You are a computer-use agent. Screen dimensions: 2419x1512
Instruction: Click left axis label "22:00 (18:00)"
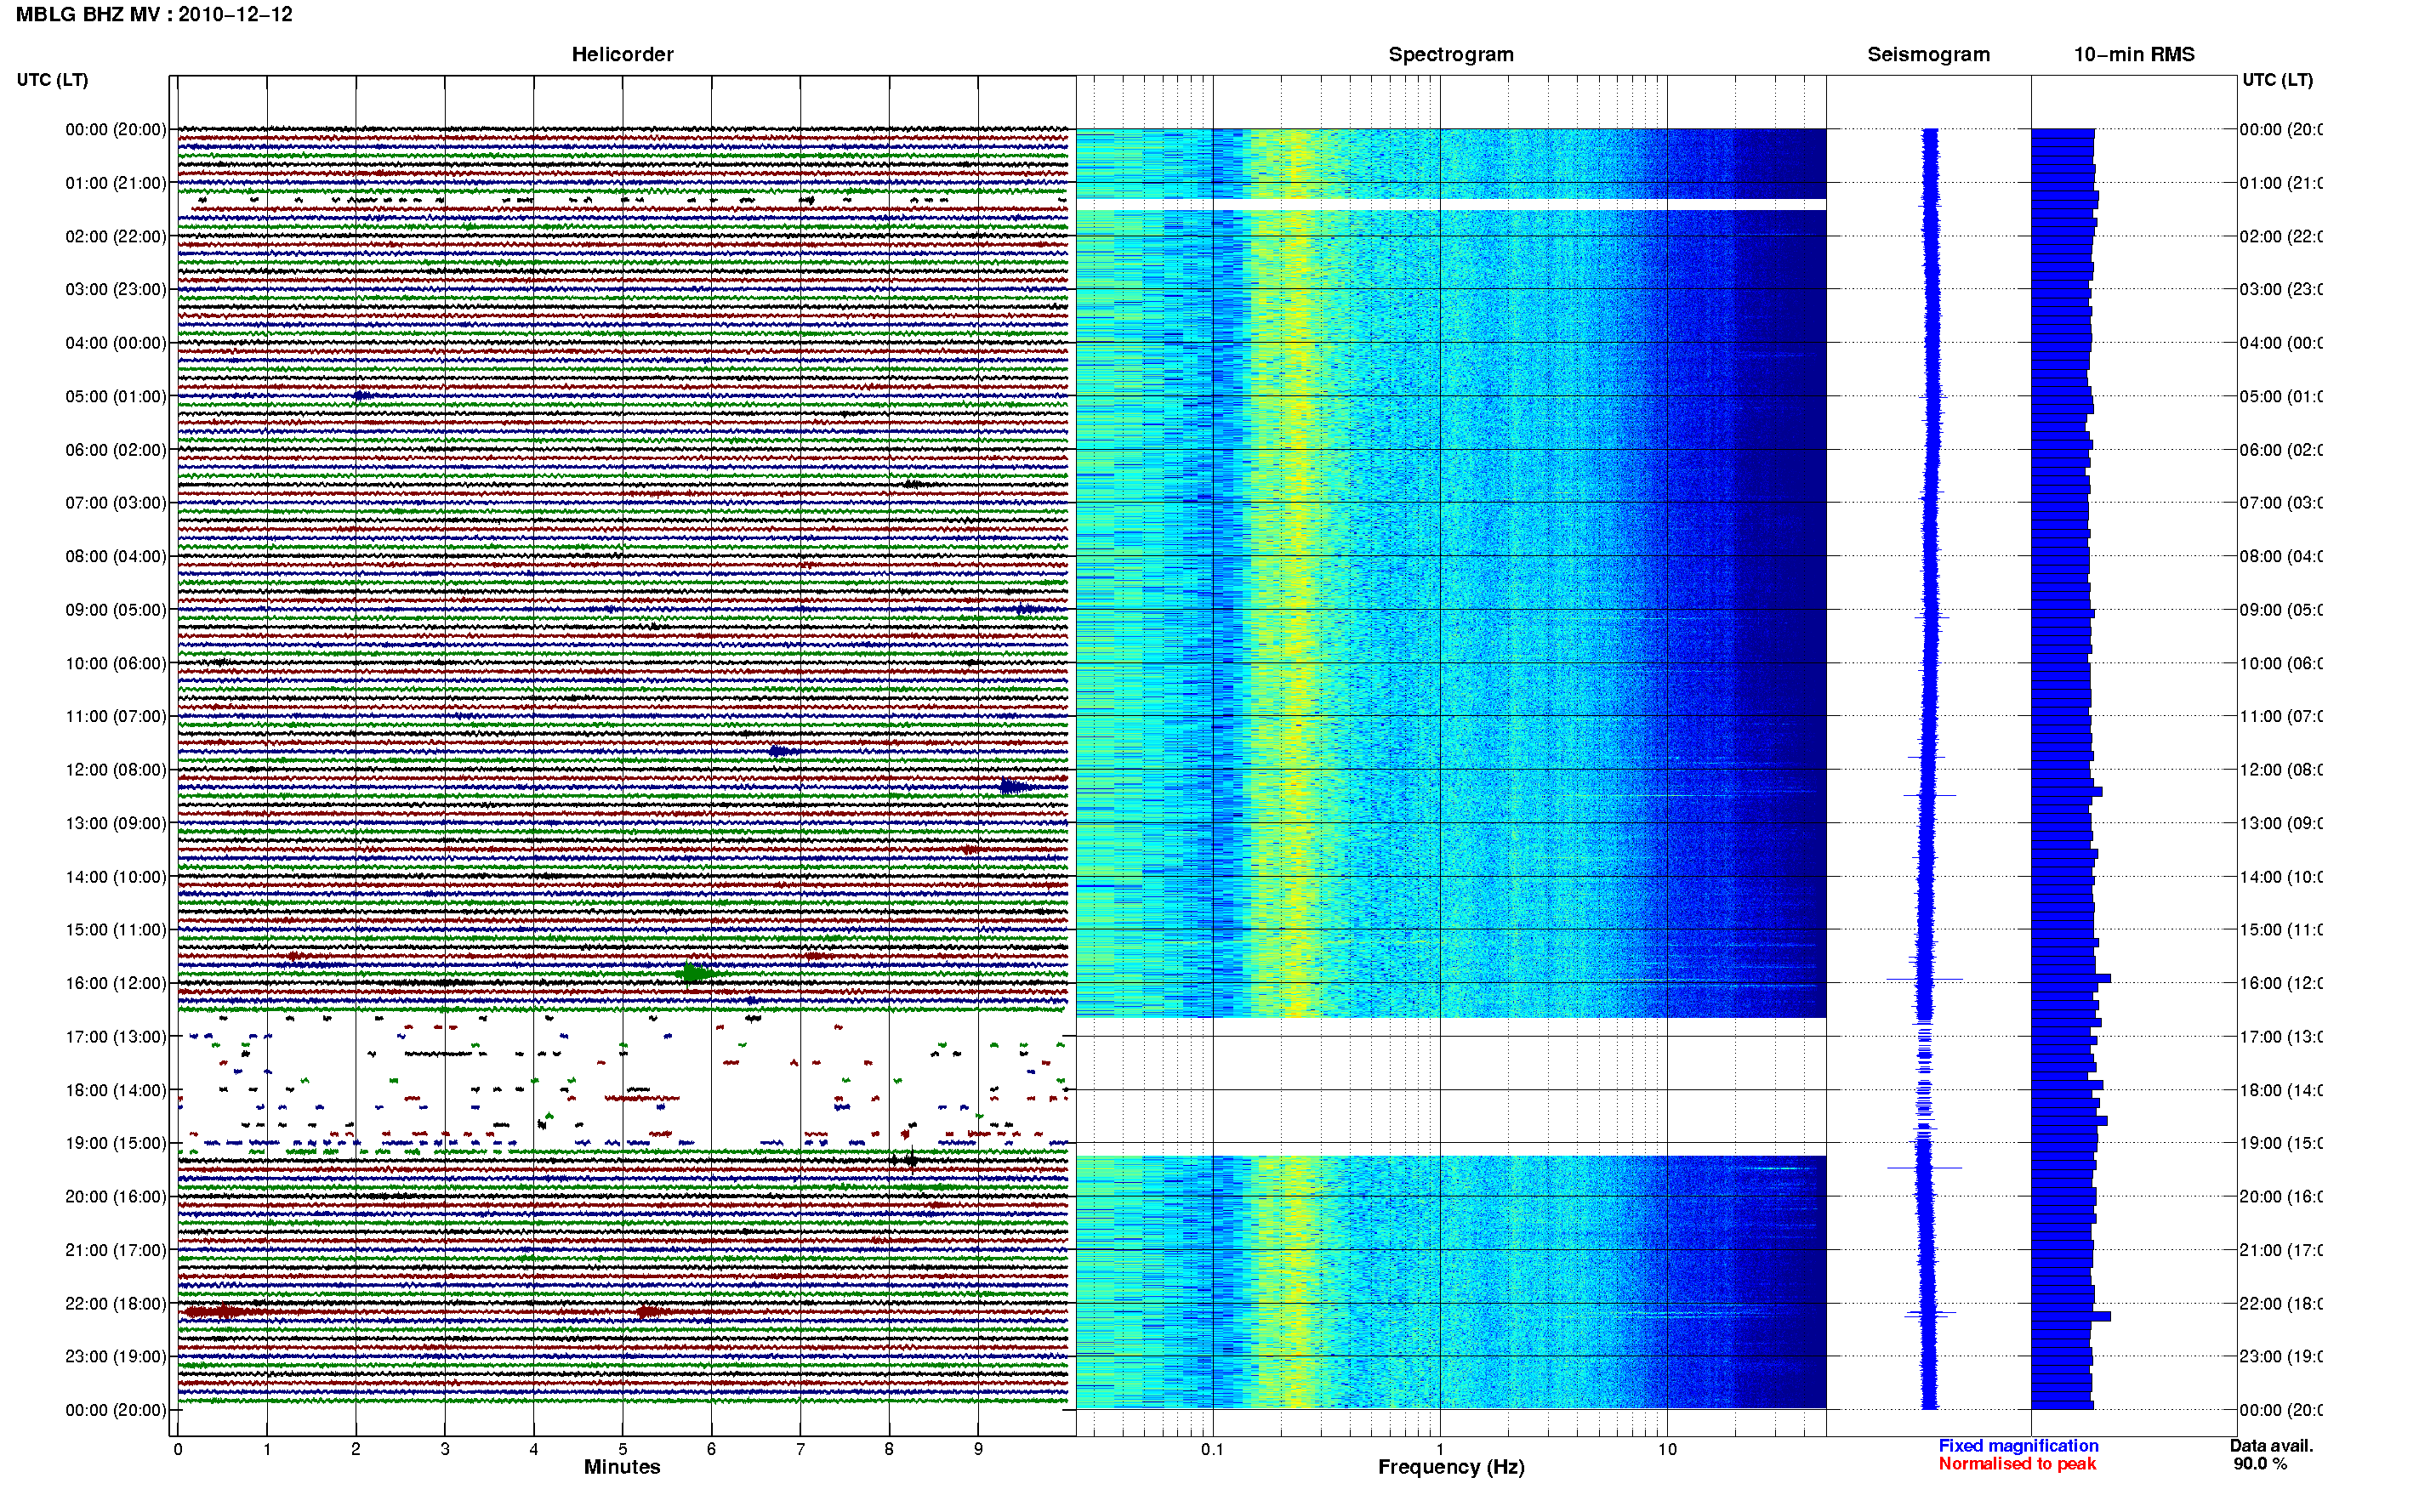[x=116, y=1304]
